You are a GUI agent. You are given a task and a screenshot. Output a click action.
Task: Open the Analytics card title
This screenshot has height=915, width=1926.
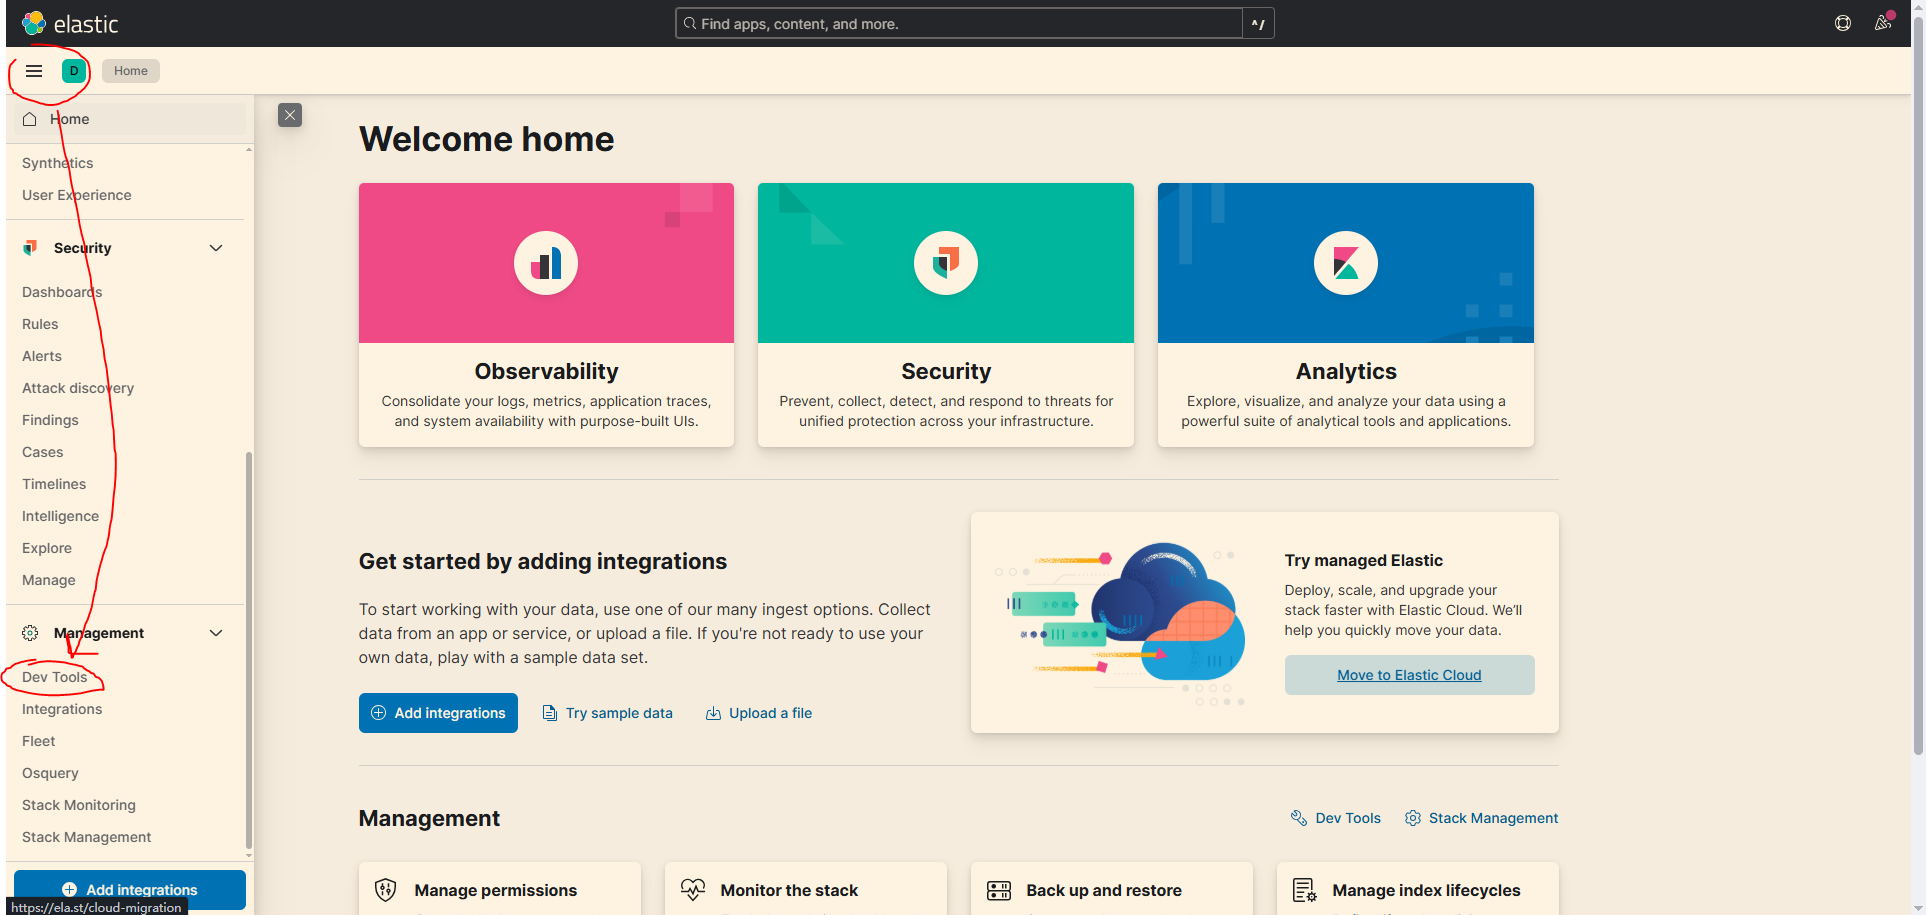(1346, 371)
